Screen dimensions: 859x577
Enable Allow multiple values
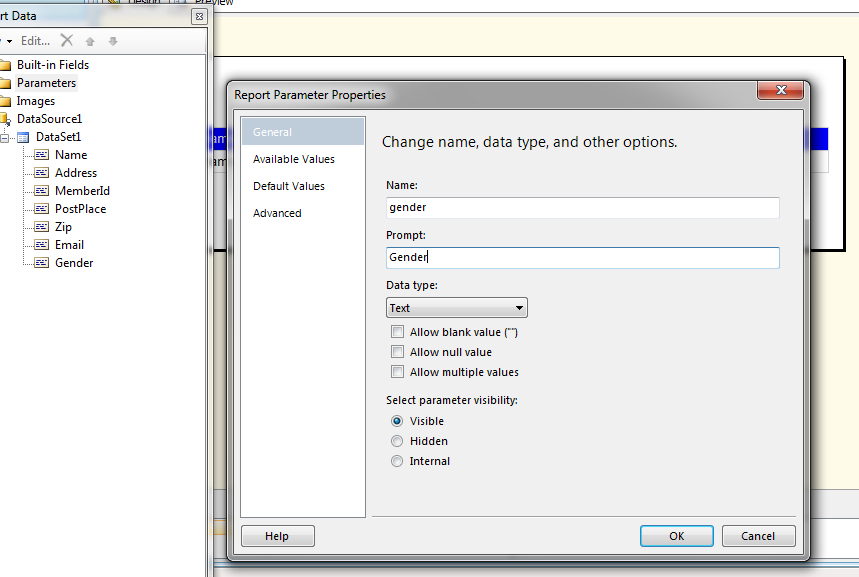pyautogui.click(x=397, y=371)
